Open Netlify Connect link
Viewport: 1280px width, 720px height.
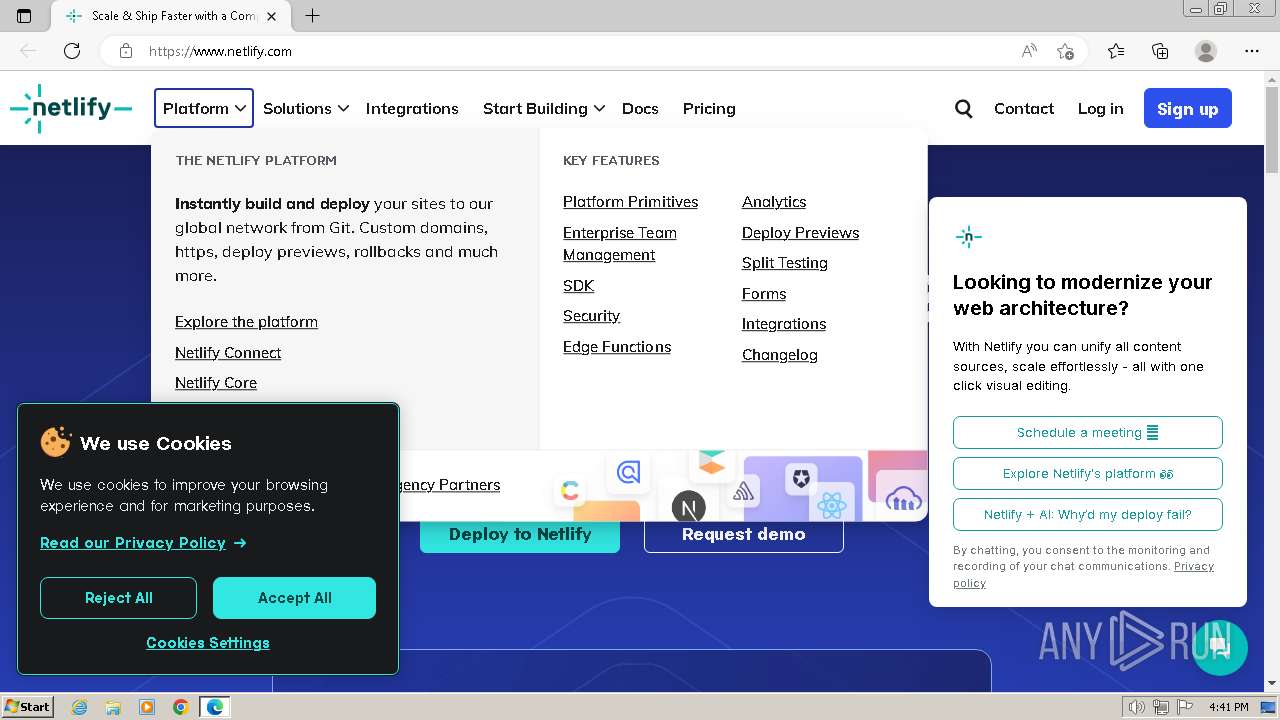tap(228, 353)
